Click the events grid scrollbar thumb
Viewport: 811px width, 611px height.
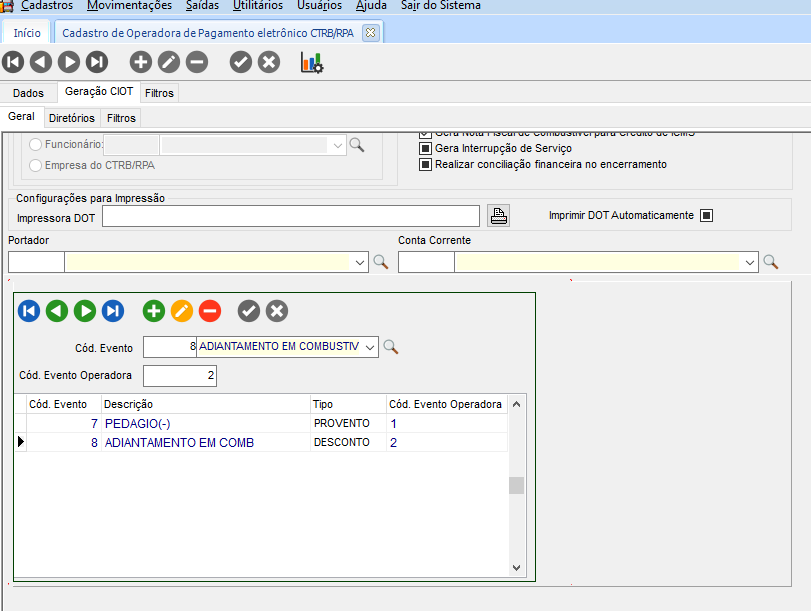point(516,485)
